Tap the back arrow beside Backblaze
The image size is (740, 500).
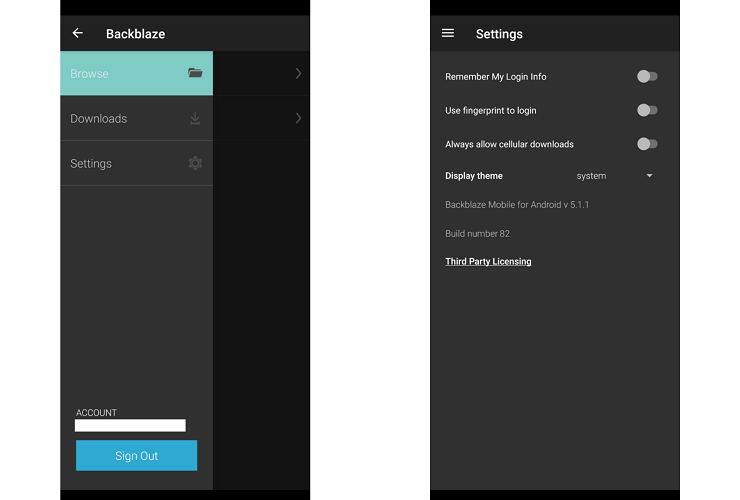pos(78,33)
